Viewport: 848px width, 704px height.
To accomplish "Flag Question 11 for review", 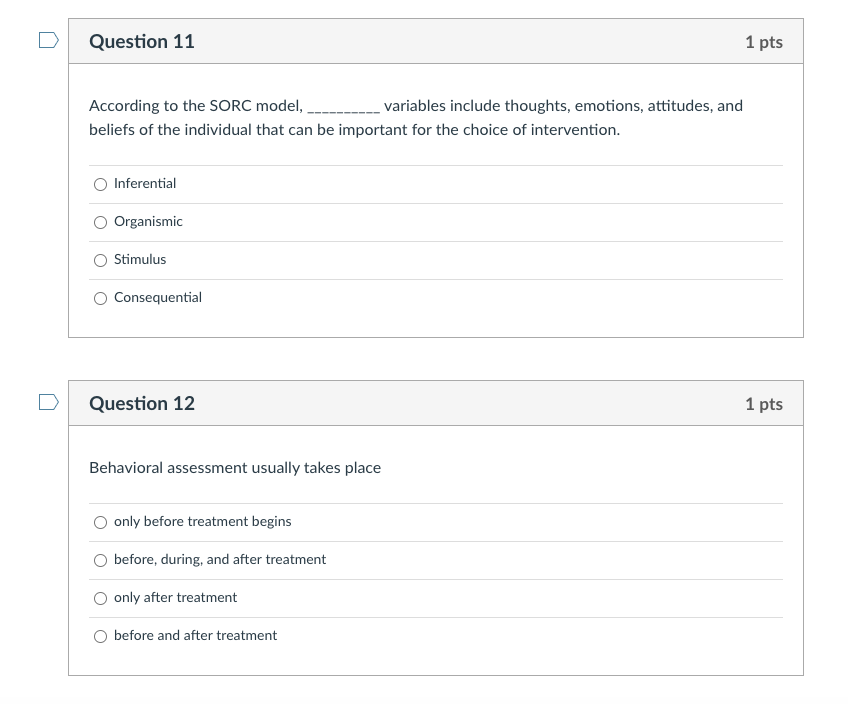I will [x=47, y=37].
